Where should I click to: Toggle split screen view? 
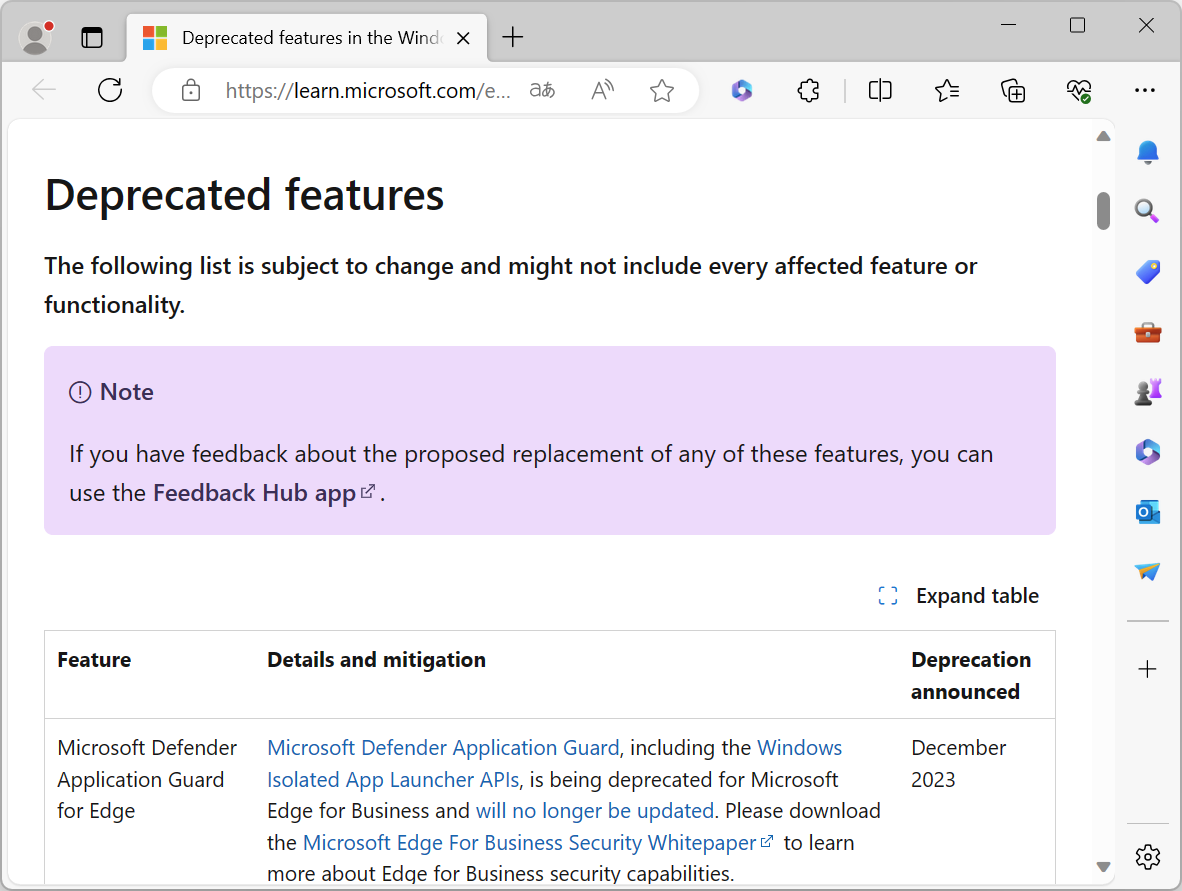coord(880,91)
